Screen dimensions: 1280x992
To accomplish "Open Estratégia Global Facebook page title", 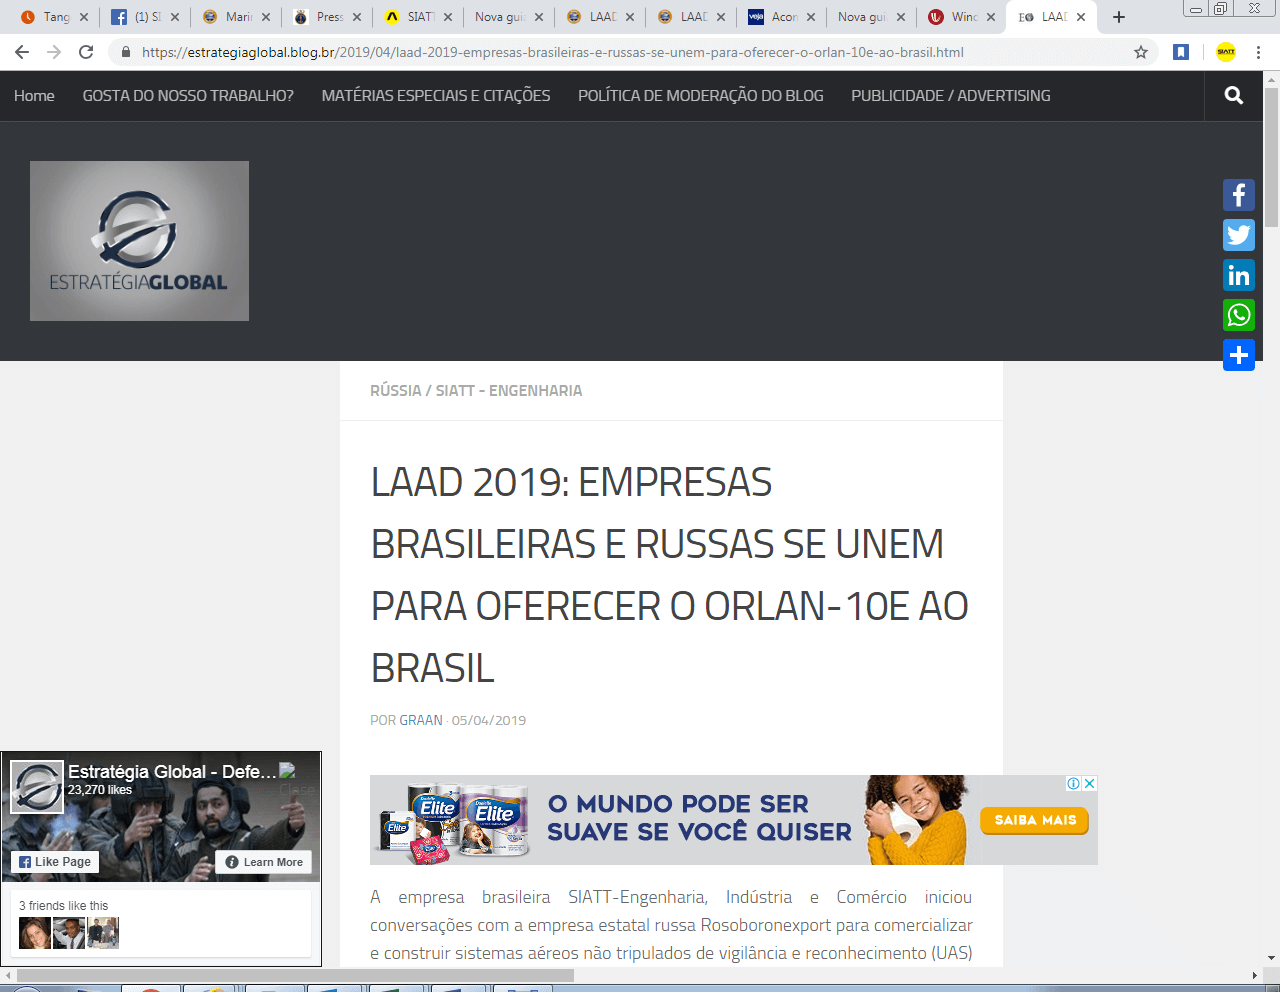I will 172,772.
